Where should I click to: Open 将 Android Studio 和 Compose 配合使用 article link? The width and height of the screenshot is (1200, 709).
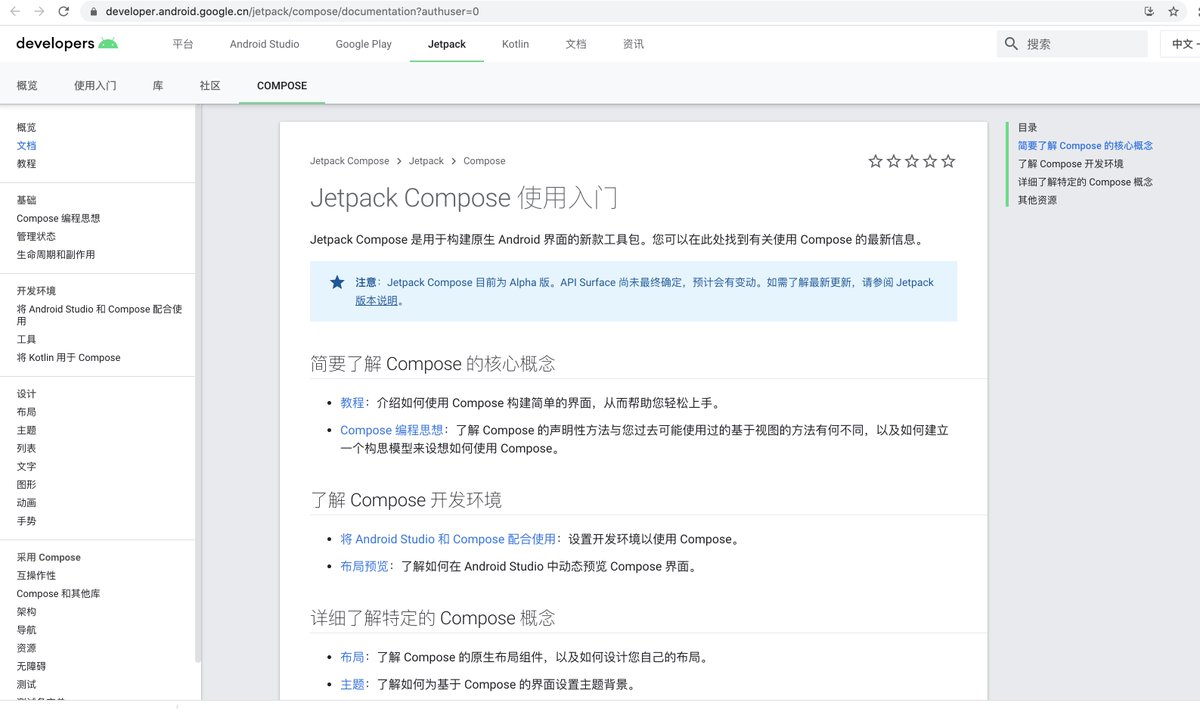[448, 539]
